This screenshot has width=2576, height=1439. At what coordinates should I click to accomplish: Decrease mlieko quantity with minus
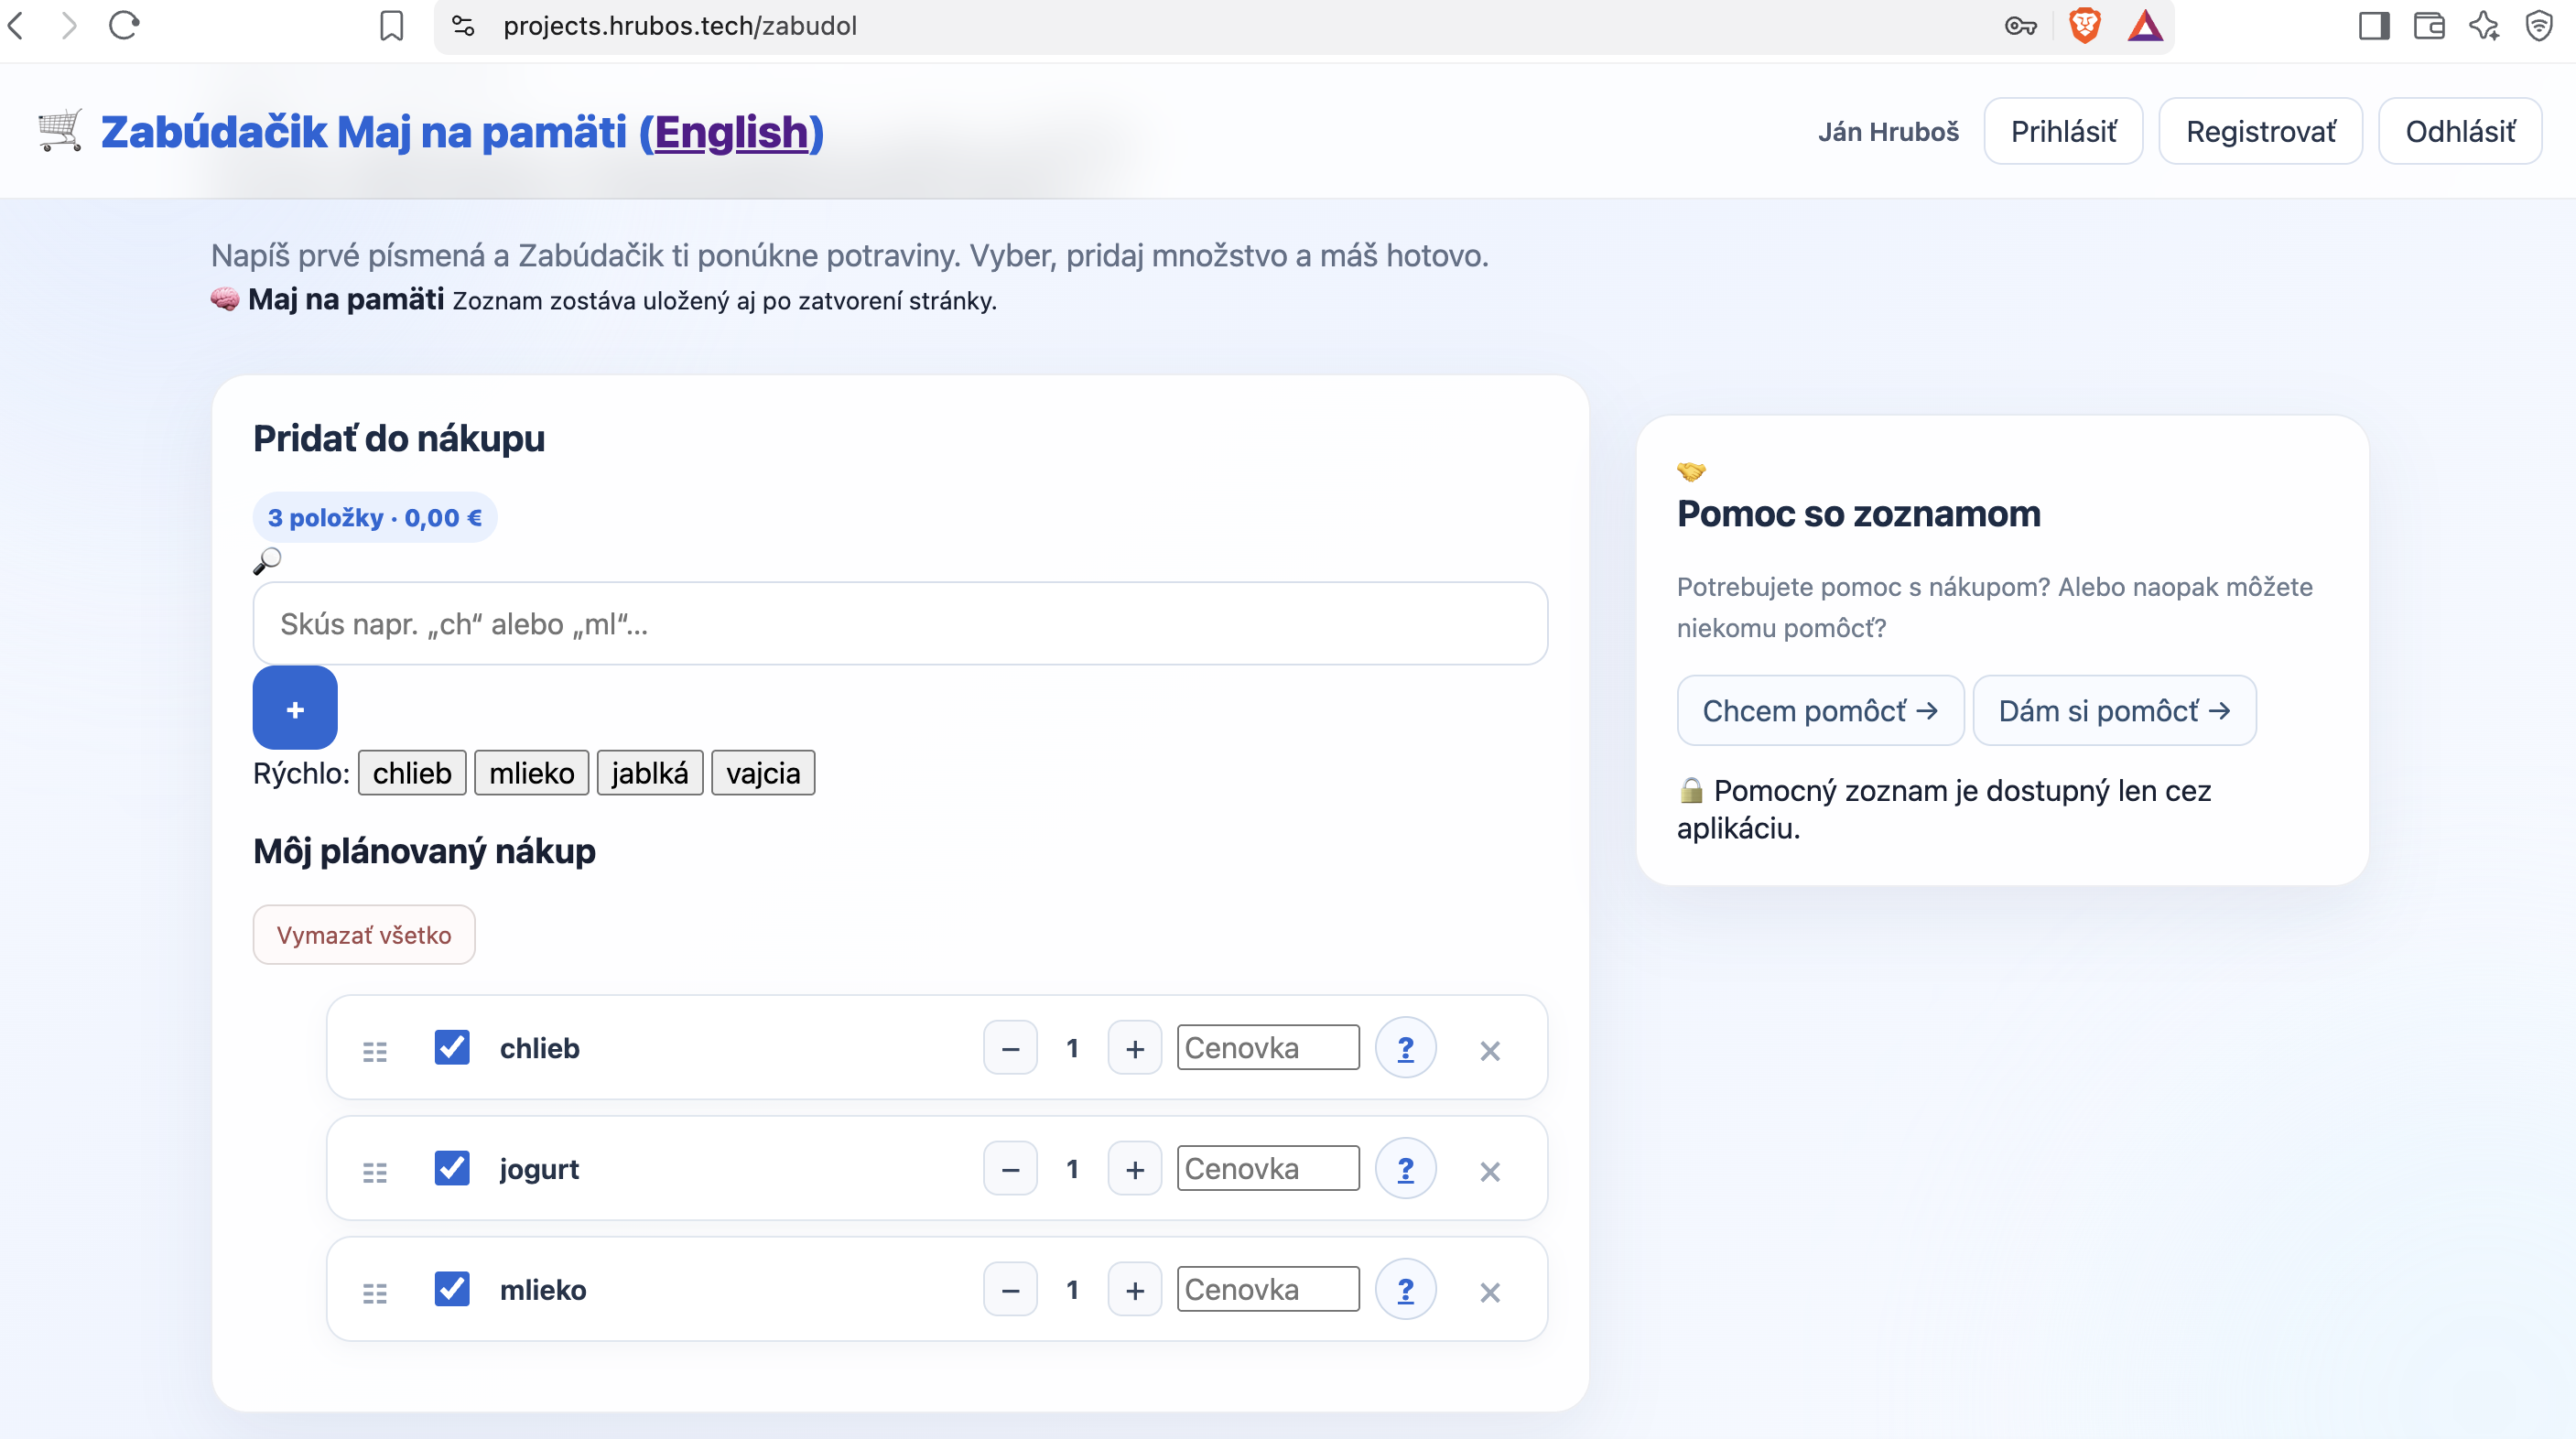coord(1010,1290)
